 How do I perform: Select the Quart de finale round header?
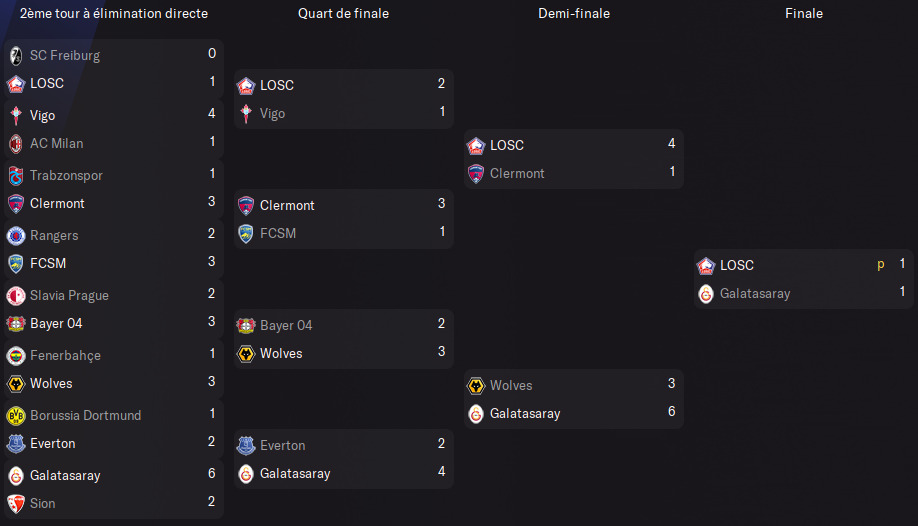coord(343,13)
